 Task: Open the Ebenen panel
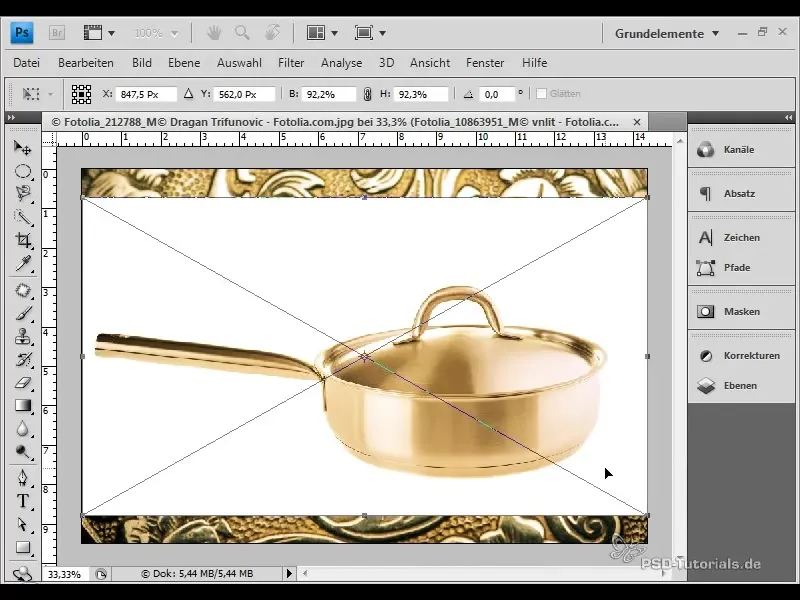point(741,385)
